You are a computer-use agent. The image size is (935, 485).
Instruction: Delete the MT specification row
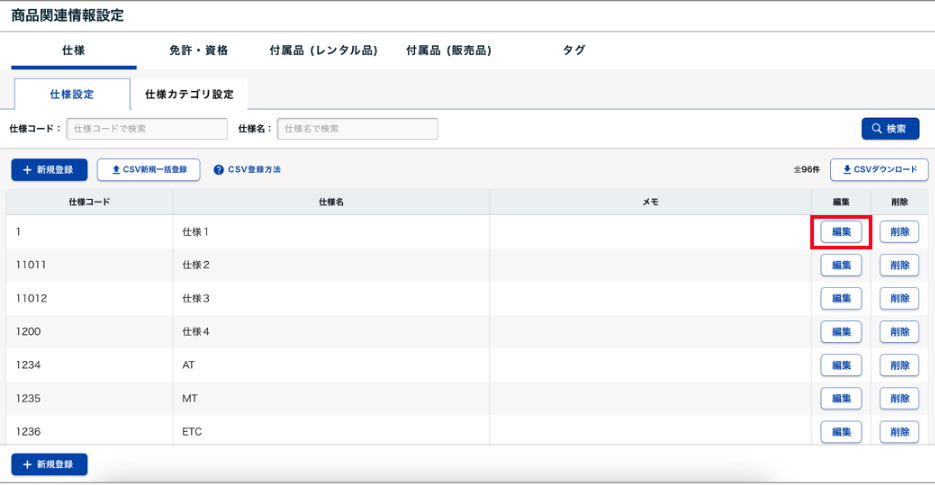point(899,399)
